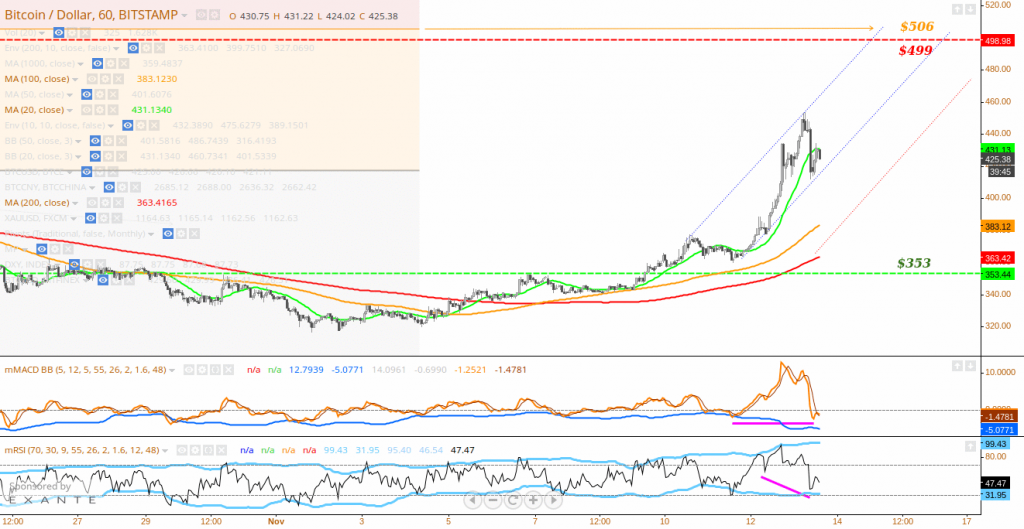Toggle visibility eye for Vol (20)

point(59,33)
